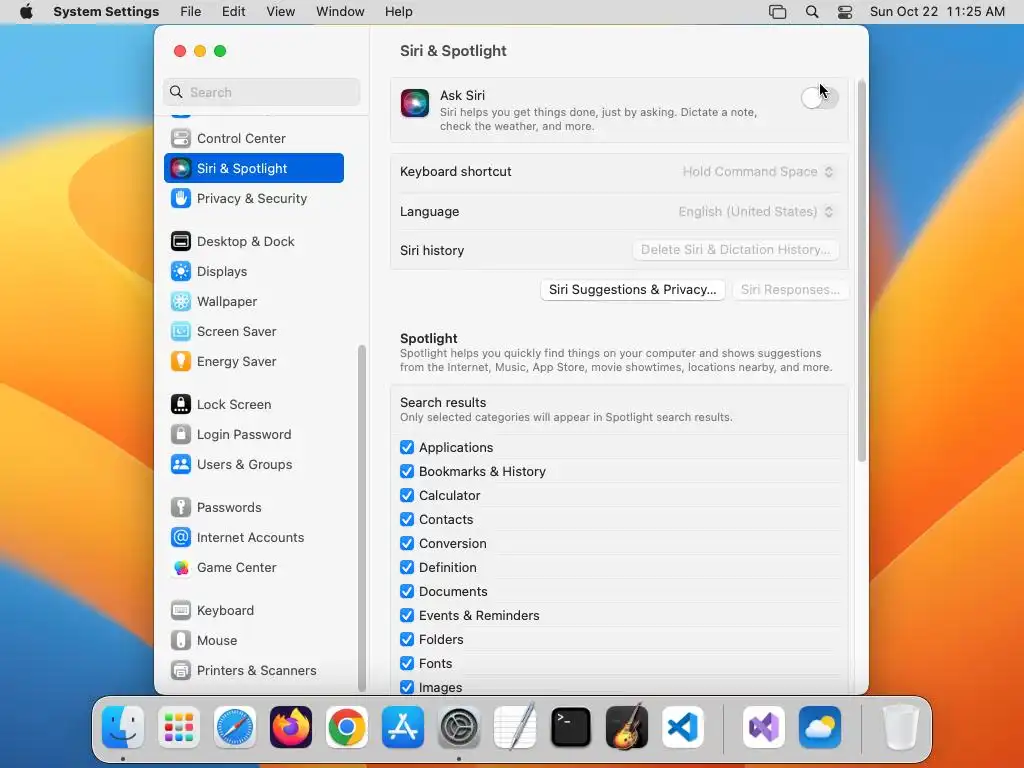Click the sidebar vertical scrollbar
This screenshot has height=768, width=1024.
362,518
